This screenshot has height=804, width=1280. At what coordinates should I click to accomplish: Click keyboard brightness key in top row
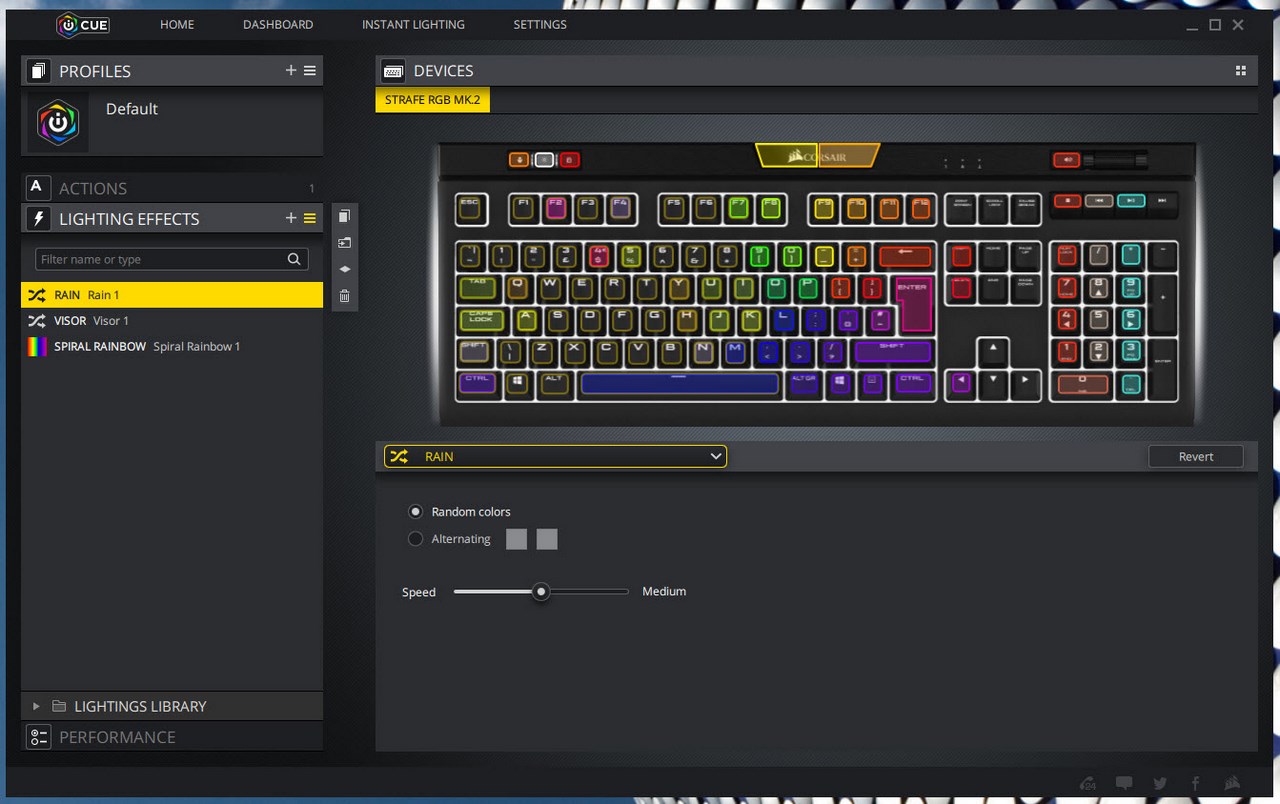pos(544,159)
